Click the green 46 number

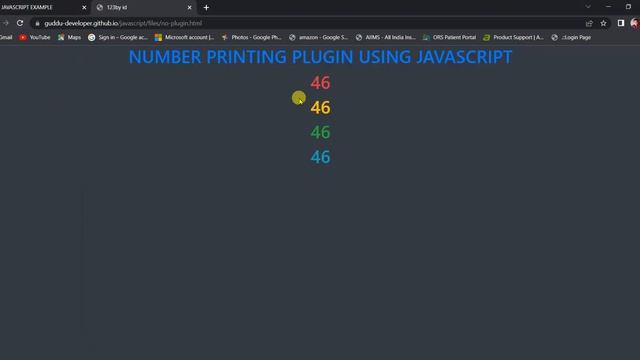coord(320,132)
